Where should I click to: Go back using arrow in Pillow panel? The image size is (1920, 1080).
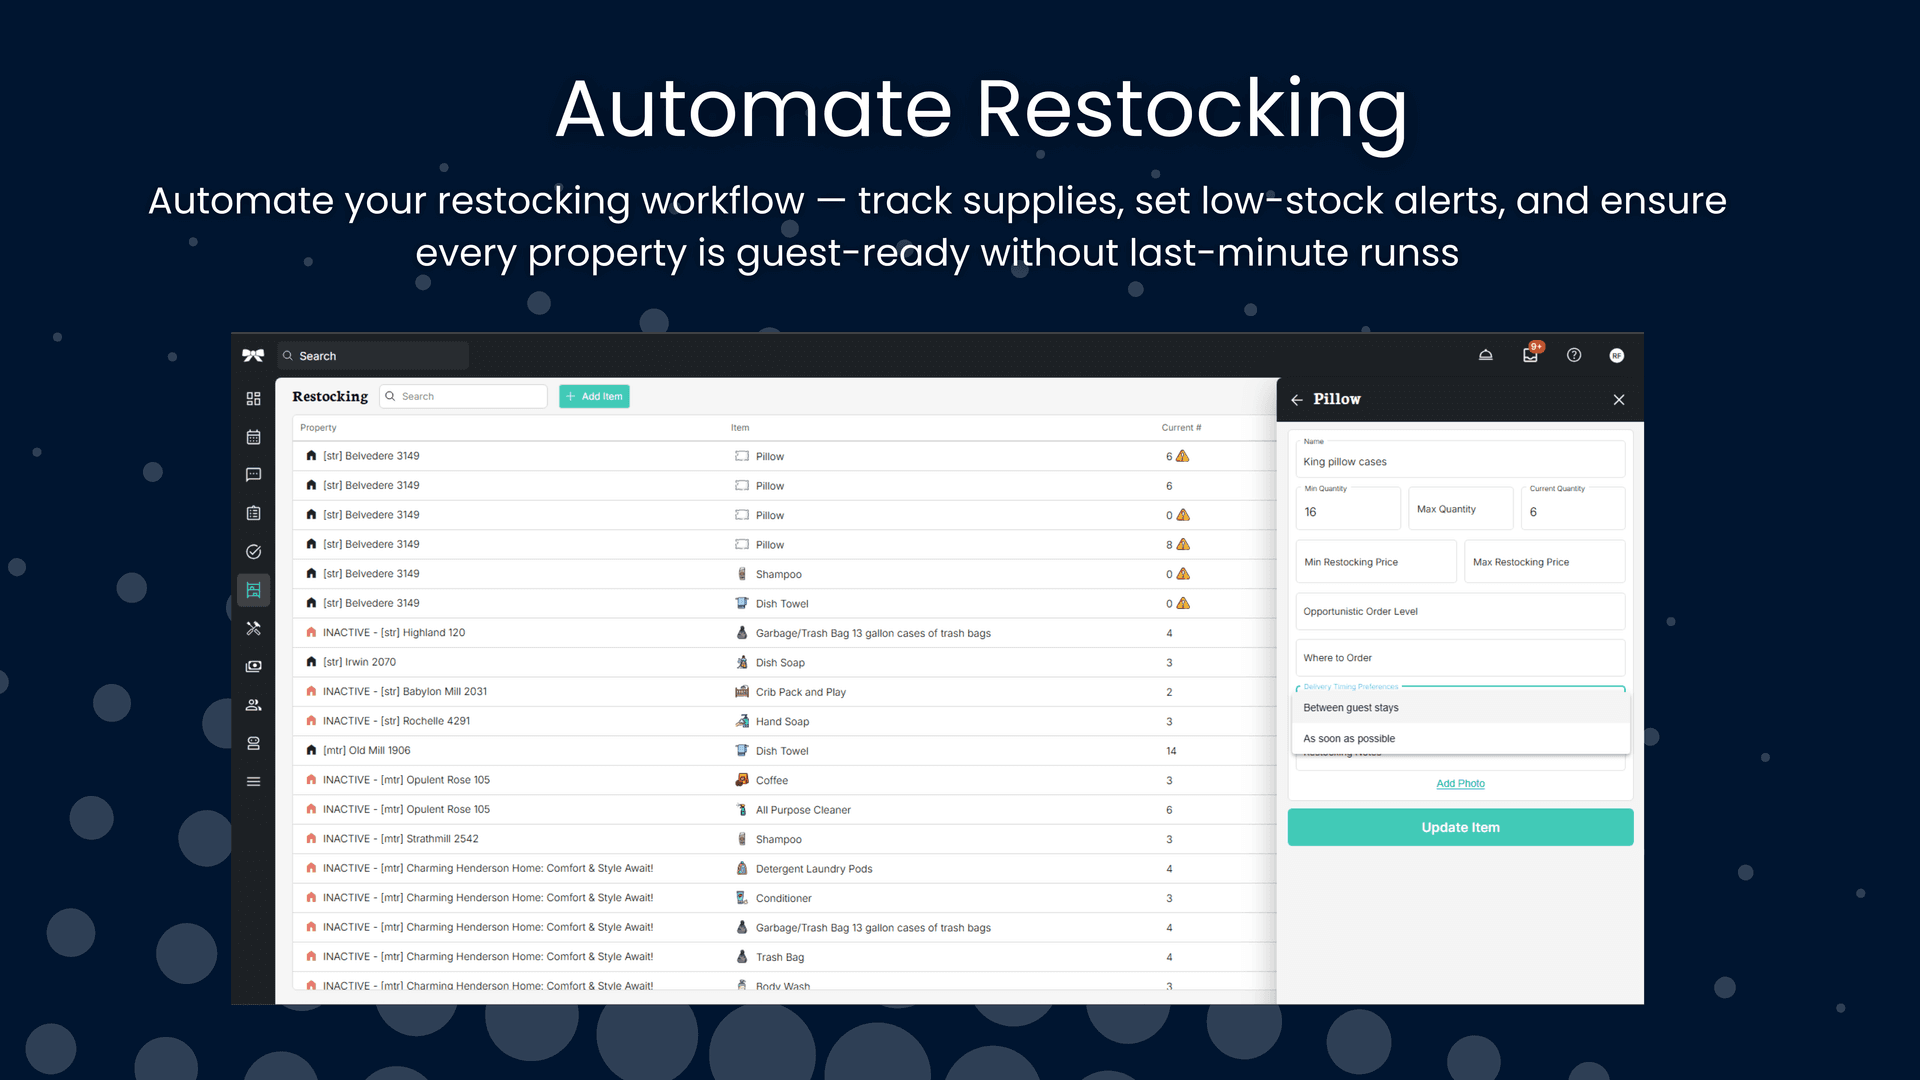tap(1297, 399)
